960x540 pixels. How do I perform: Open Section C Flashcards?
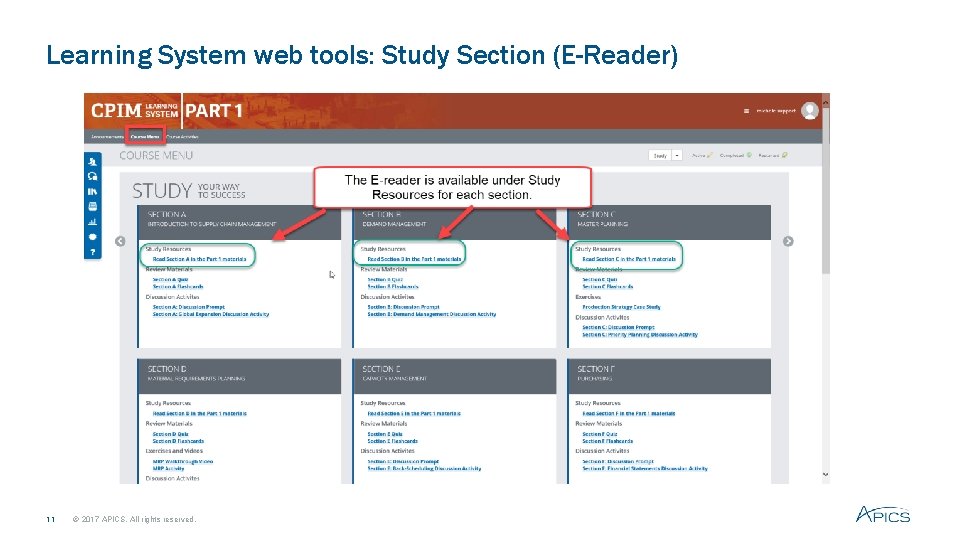point(608,287)
